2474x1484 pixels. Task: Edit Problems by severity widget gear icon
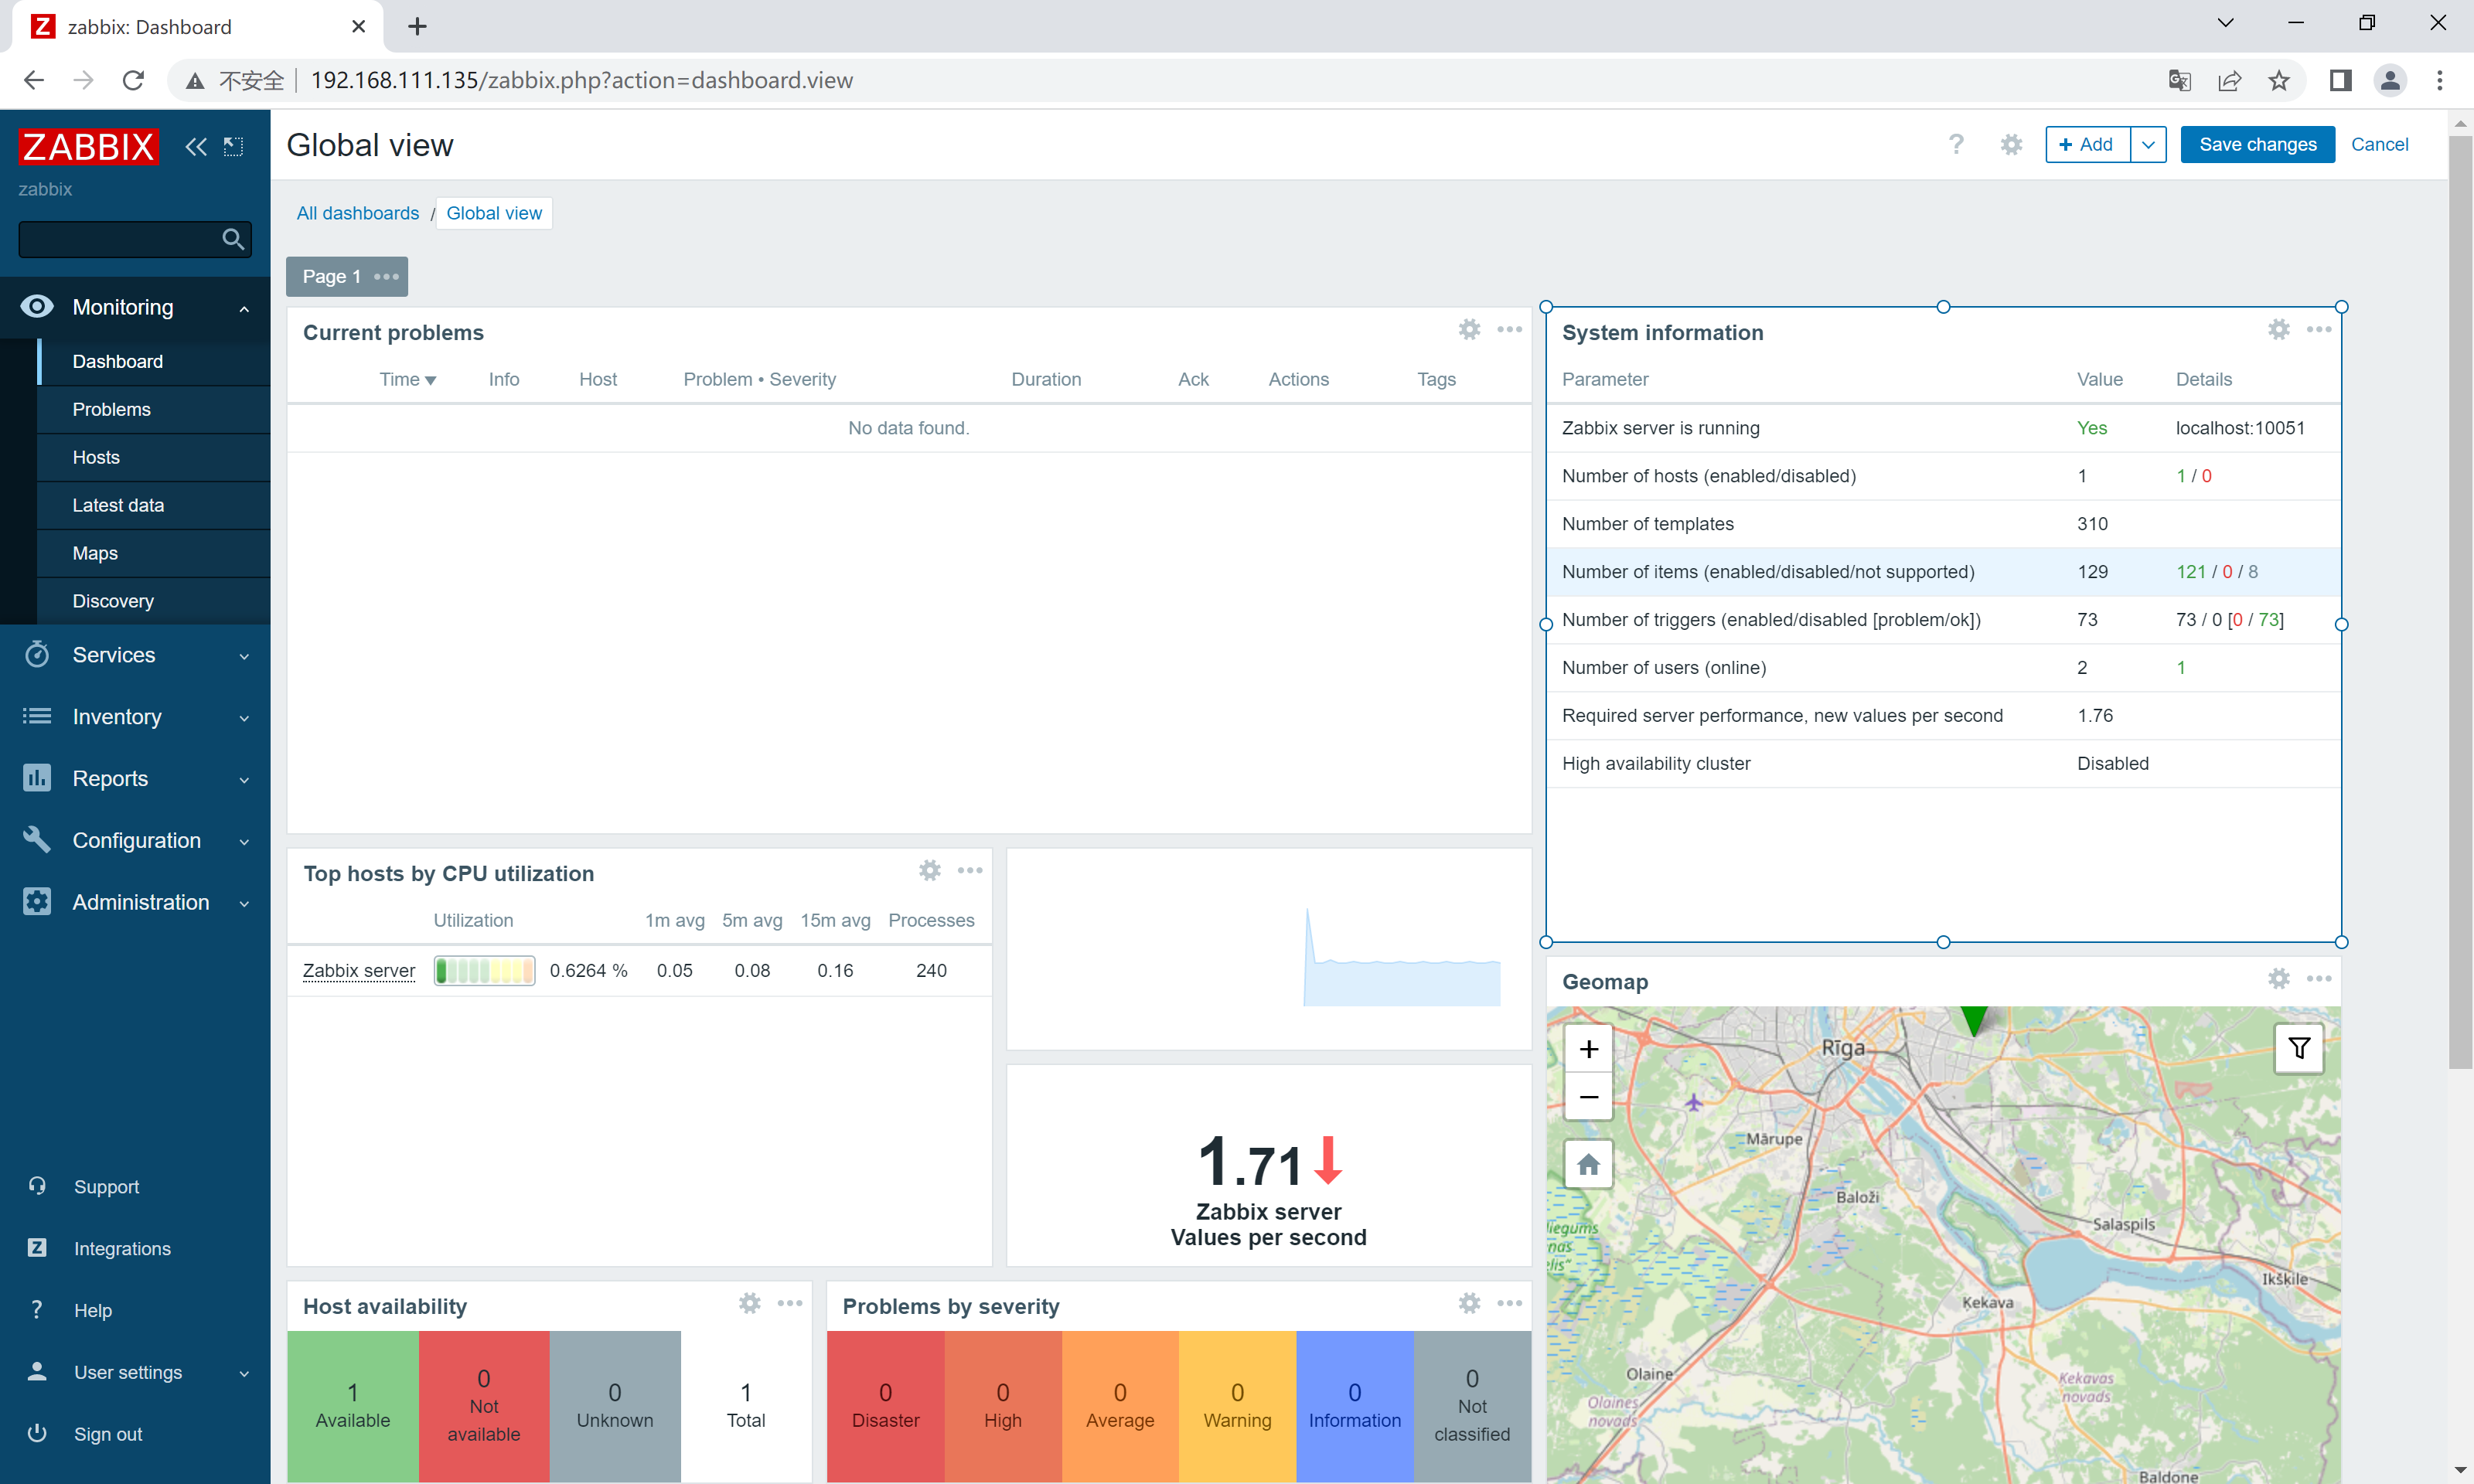(x=1469, y=1303)
